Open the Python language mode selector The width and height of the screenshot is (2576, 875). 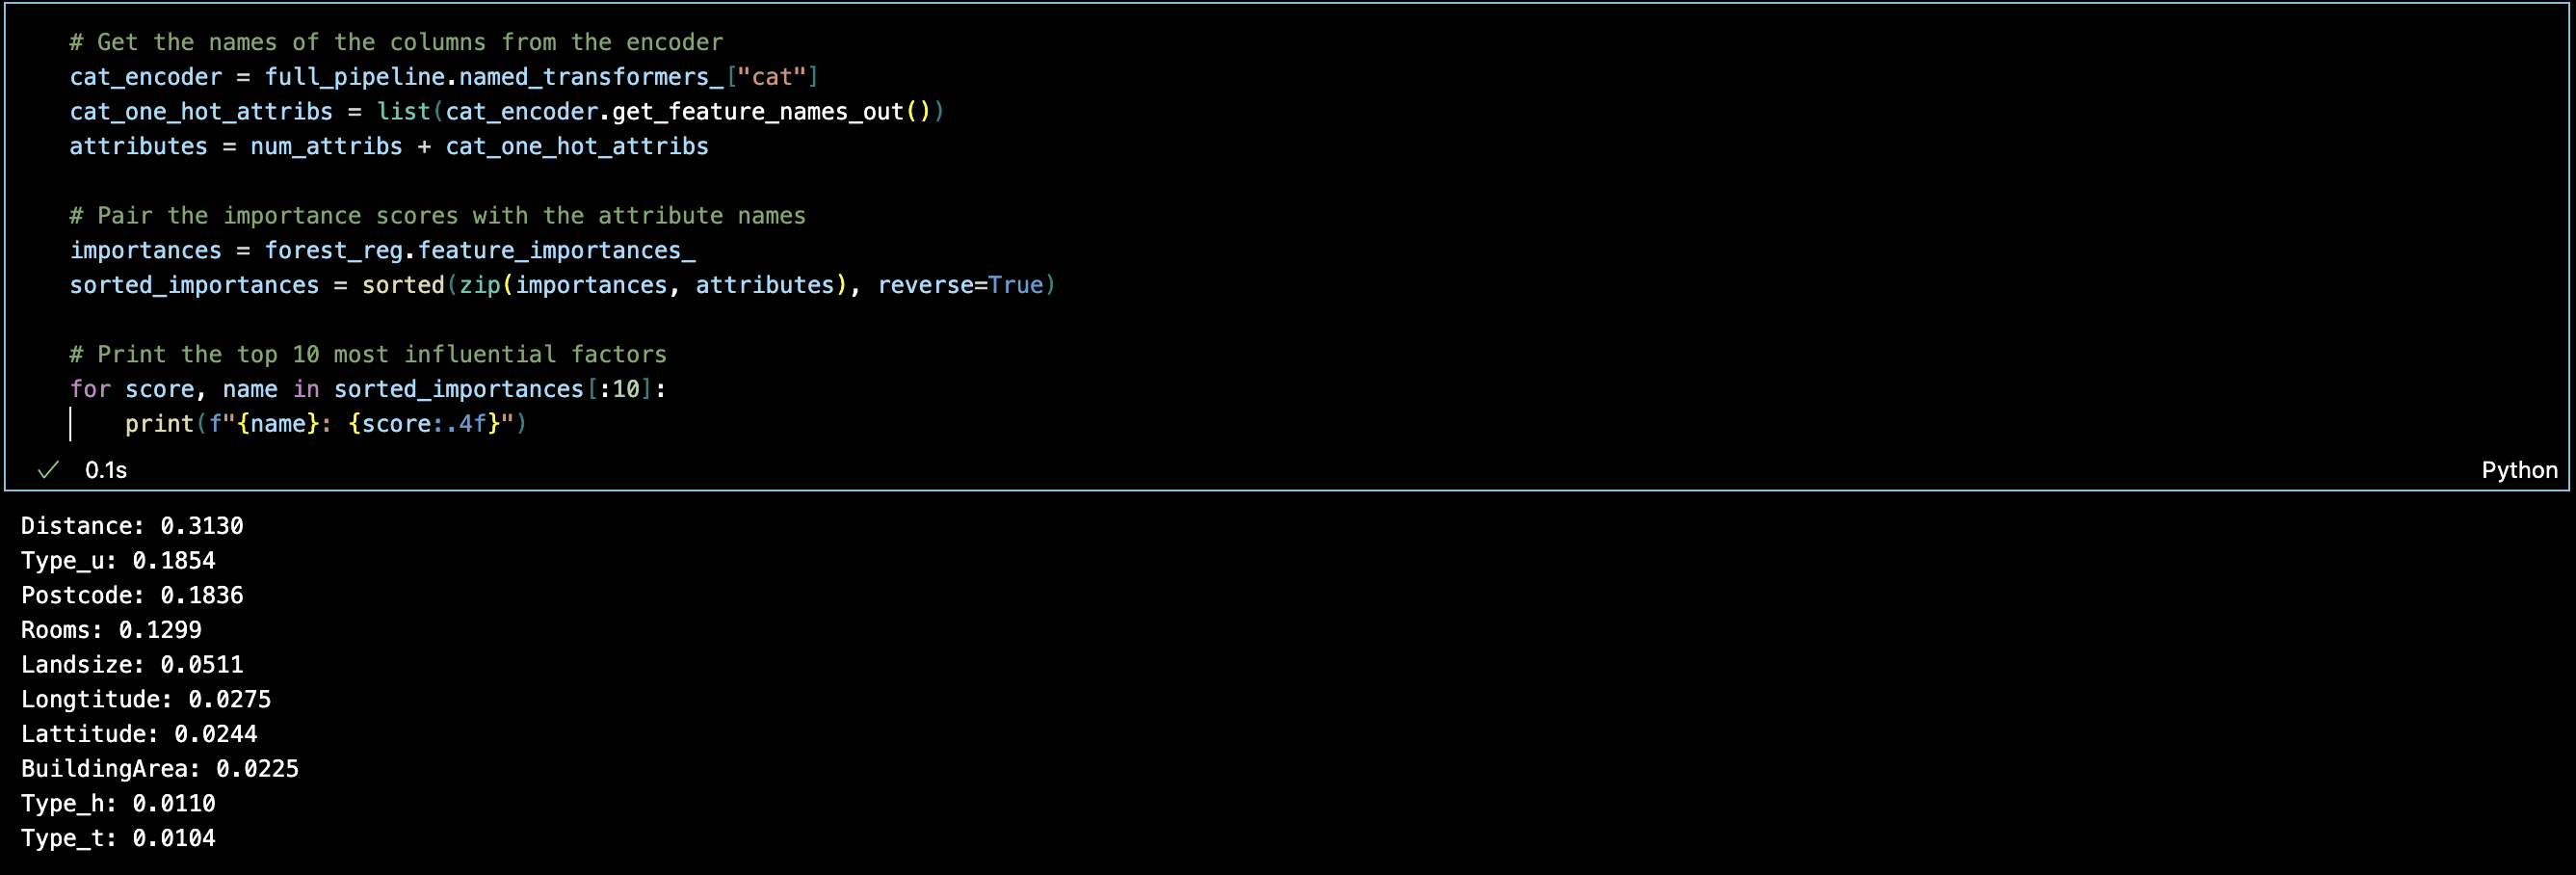point(2518,470)
